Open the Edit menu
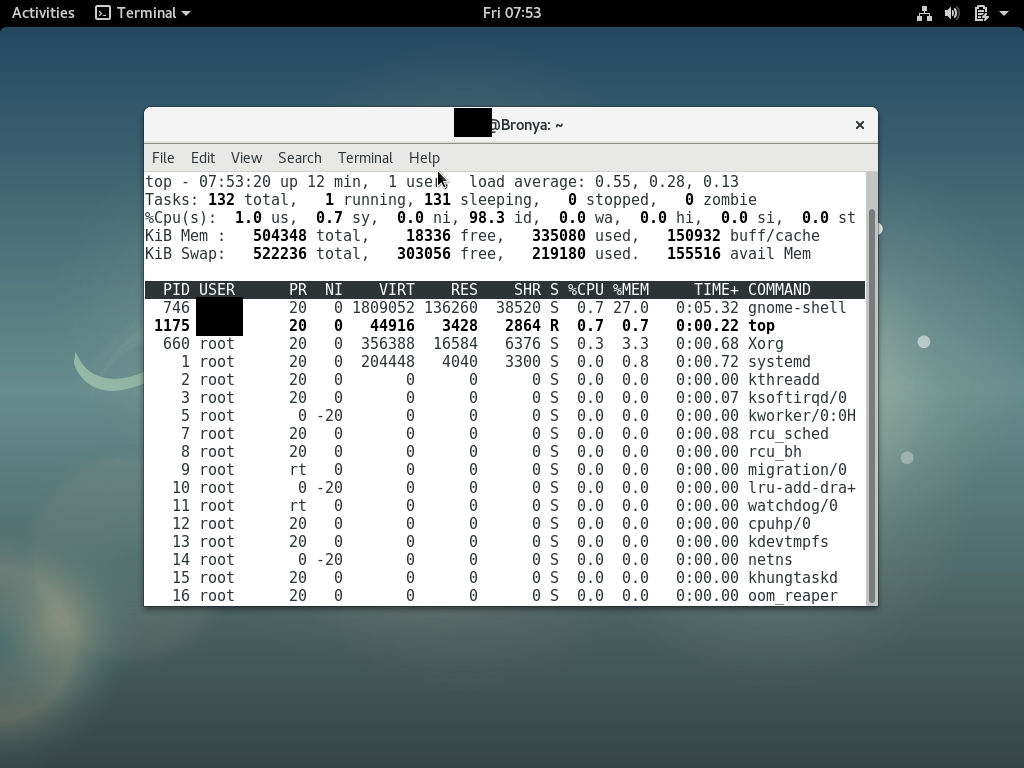The width and height of the screenshot is (1024, 768). [x=202, y=158]
